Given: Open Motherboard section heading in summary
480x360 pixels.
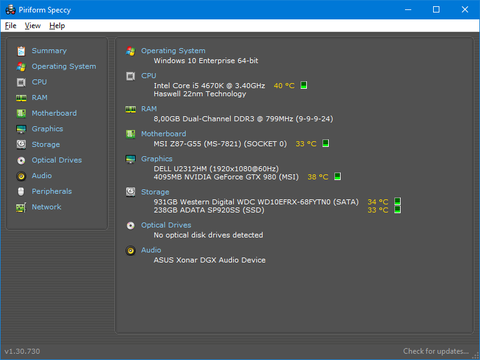Looking at the screenshot, I should (x=163, y=134).
